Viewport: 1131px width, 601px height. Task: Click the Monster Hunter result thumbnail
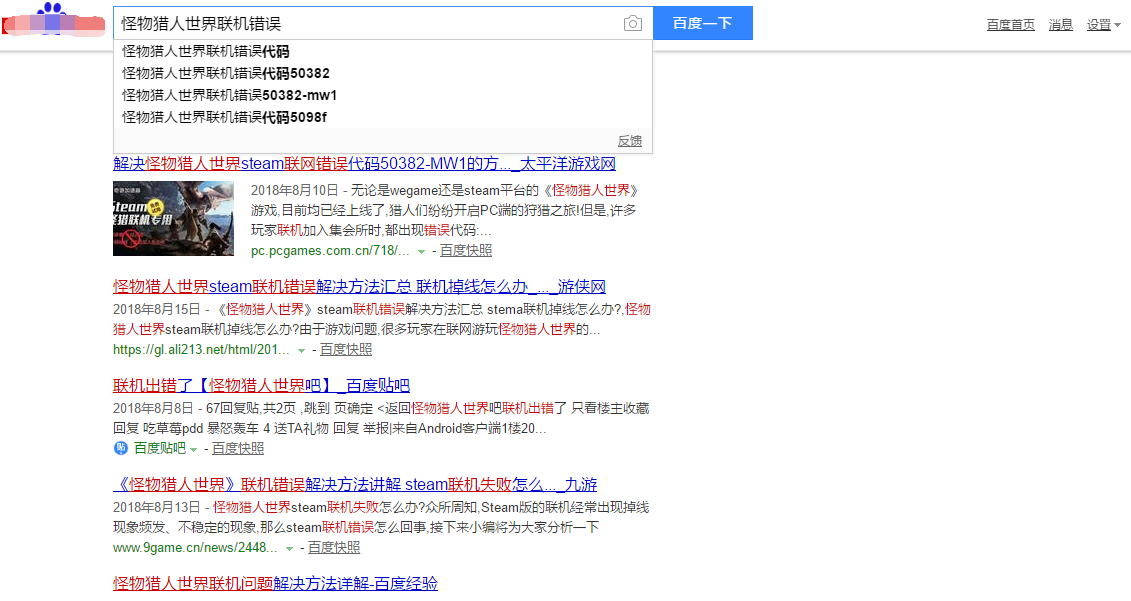173,219
